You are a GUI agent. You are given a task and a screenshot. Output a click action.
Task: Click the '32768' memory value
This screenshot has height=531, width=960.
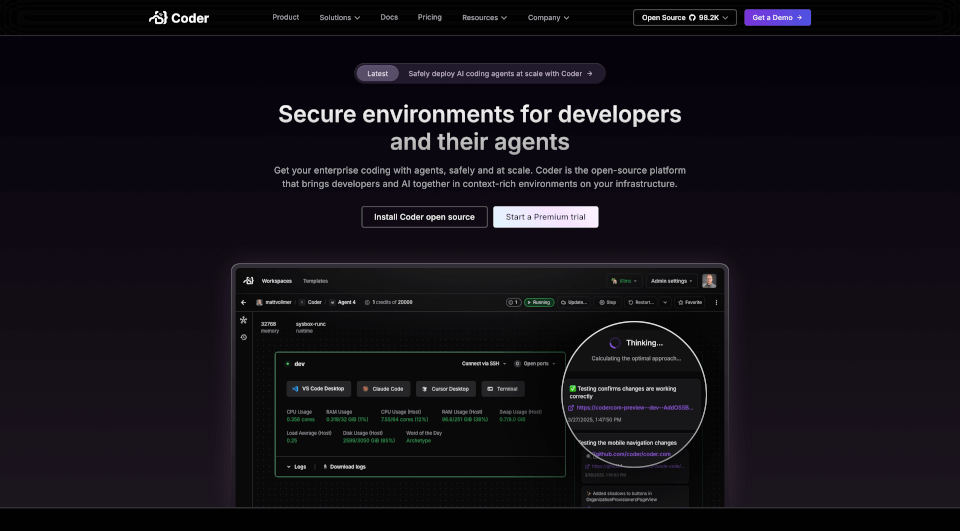click(268, 324)
